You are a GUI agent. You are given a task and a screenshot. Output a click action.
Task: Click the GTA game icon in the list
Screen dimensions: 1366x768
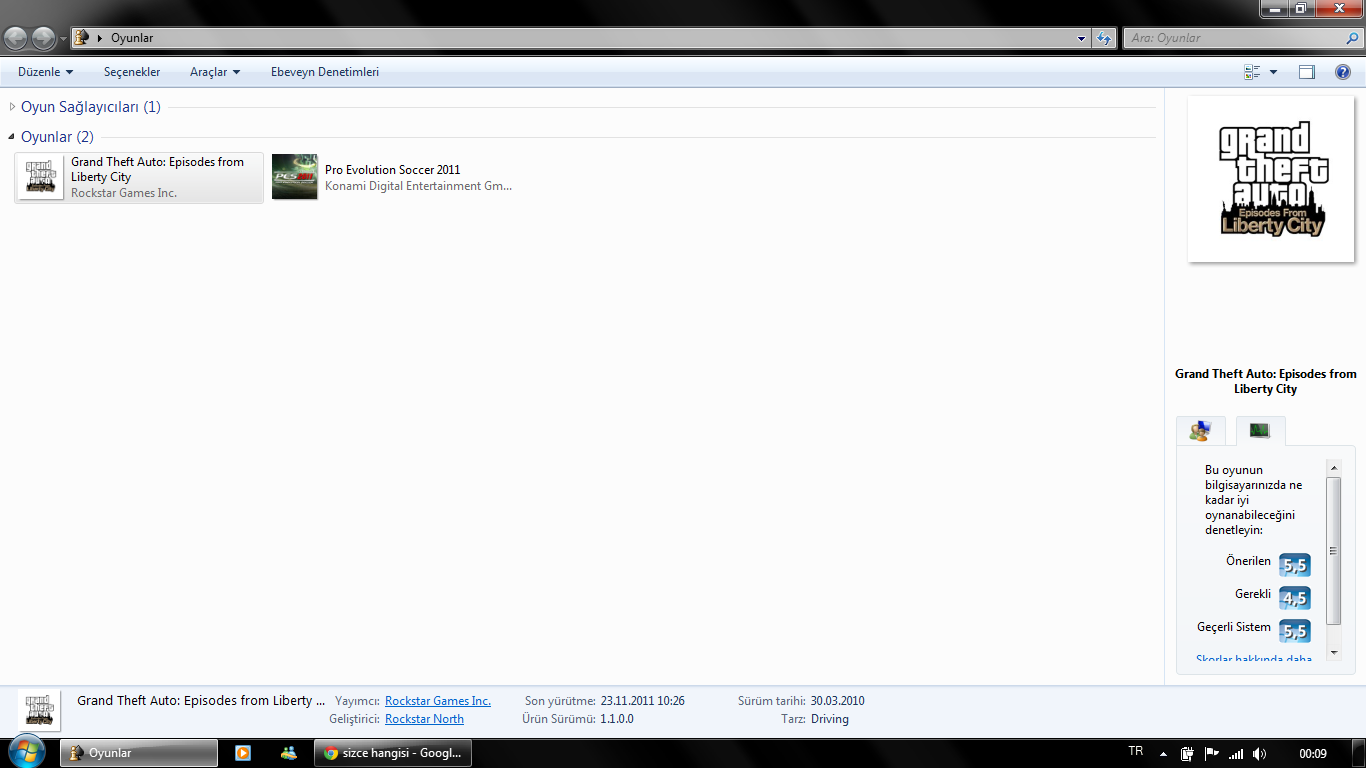pos(42,178)
